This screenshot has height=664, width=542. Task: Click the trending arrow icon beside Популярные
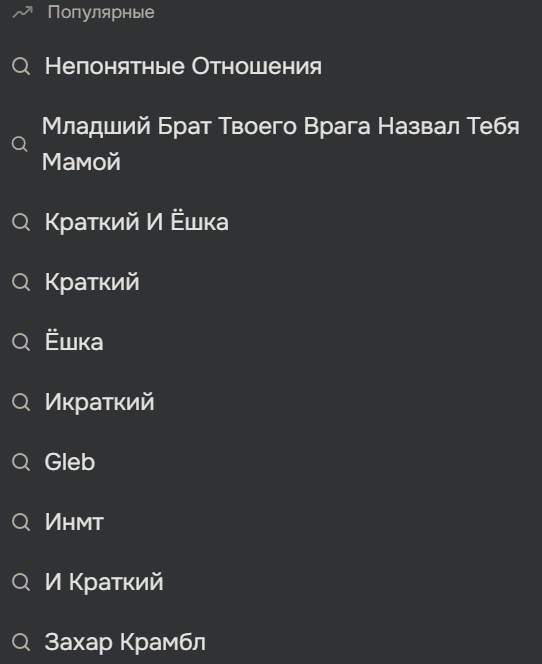click(x=22, y=12)
